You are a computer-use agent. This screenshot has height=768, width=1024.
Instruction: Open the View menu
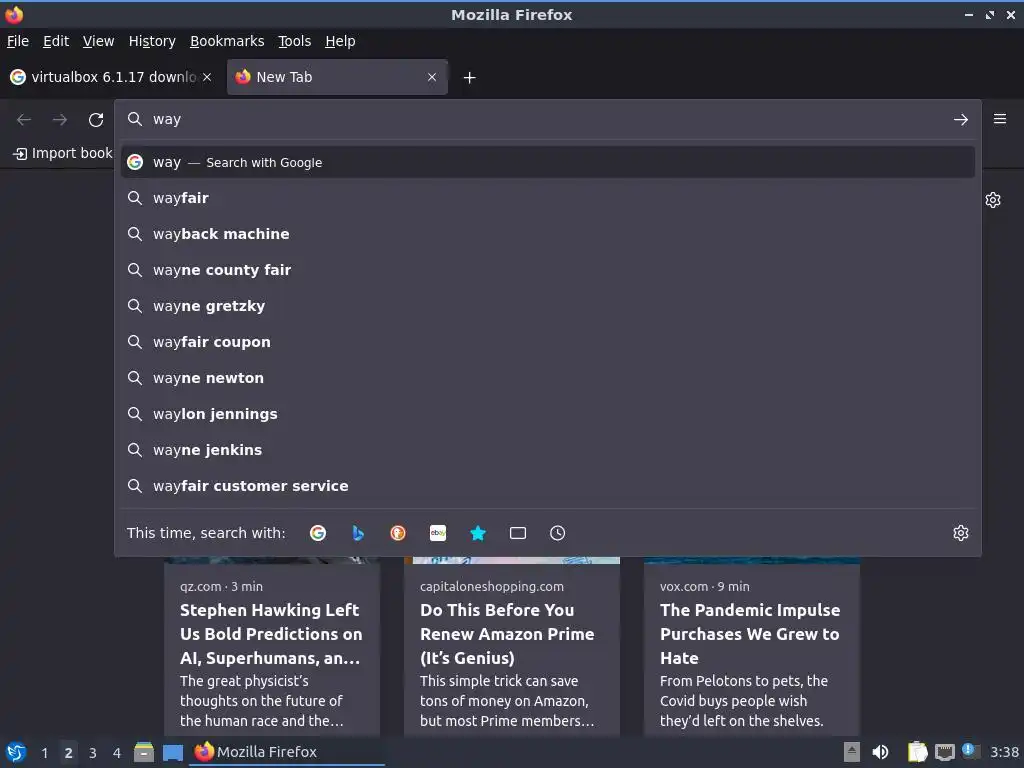click(99, 41)
